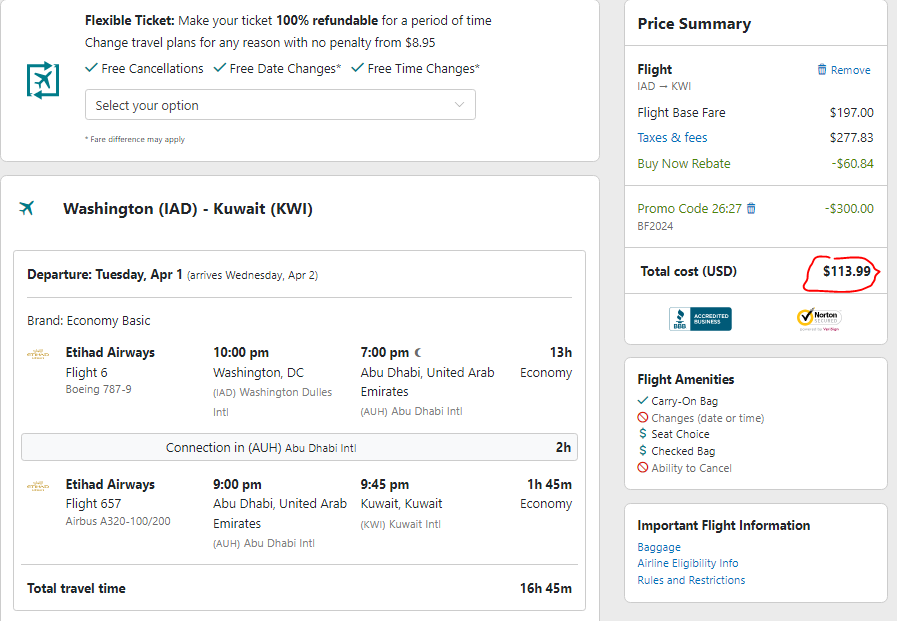This screenshot has width=897, height=621.
Task: Click the dollar icon beside Seat Choice
Action: (x=643, y=433)
